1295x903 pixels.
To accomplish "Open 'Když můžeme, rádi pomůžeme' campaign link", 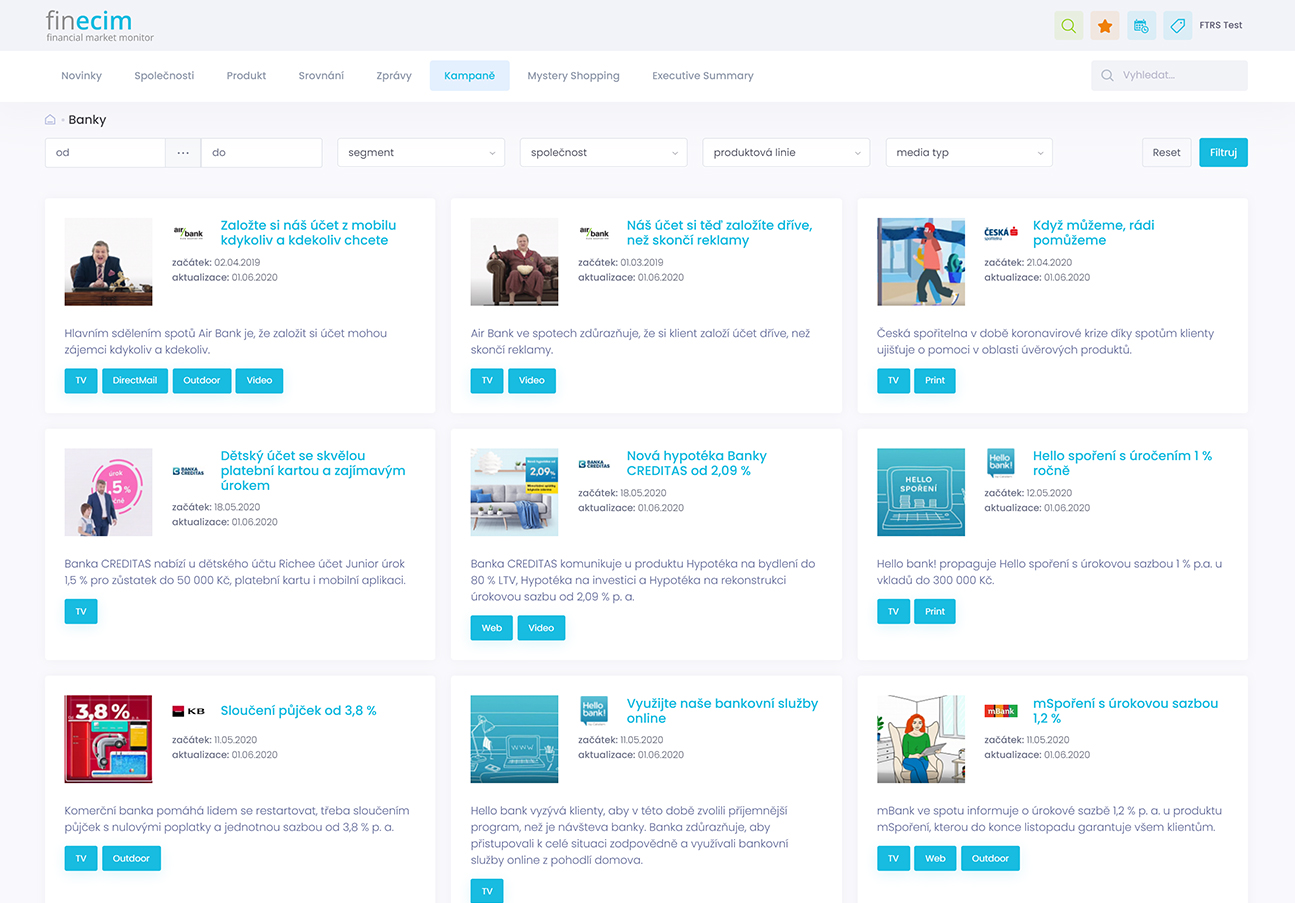I will (1094, 233).
